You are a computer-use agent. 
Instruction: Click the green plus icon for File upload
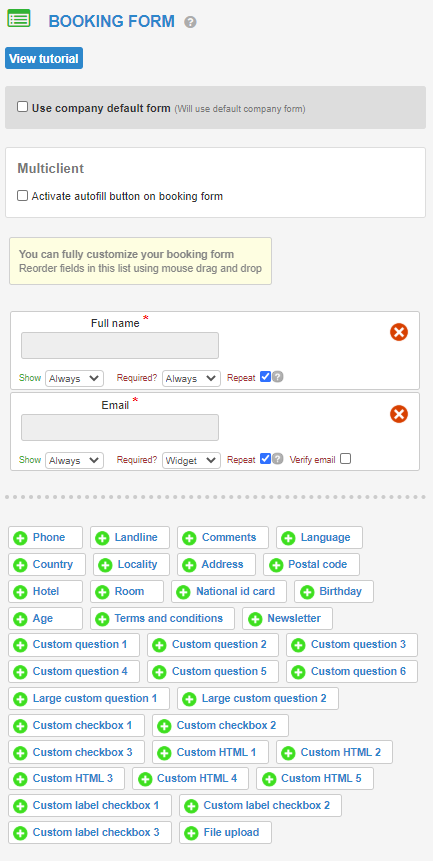click(x=191, y=833)
